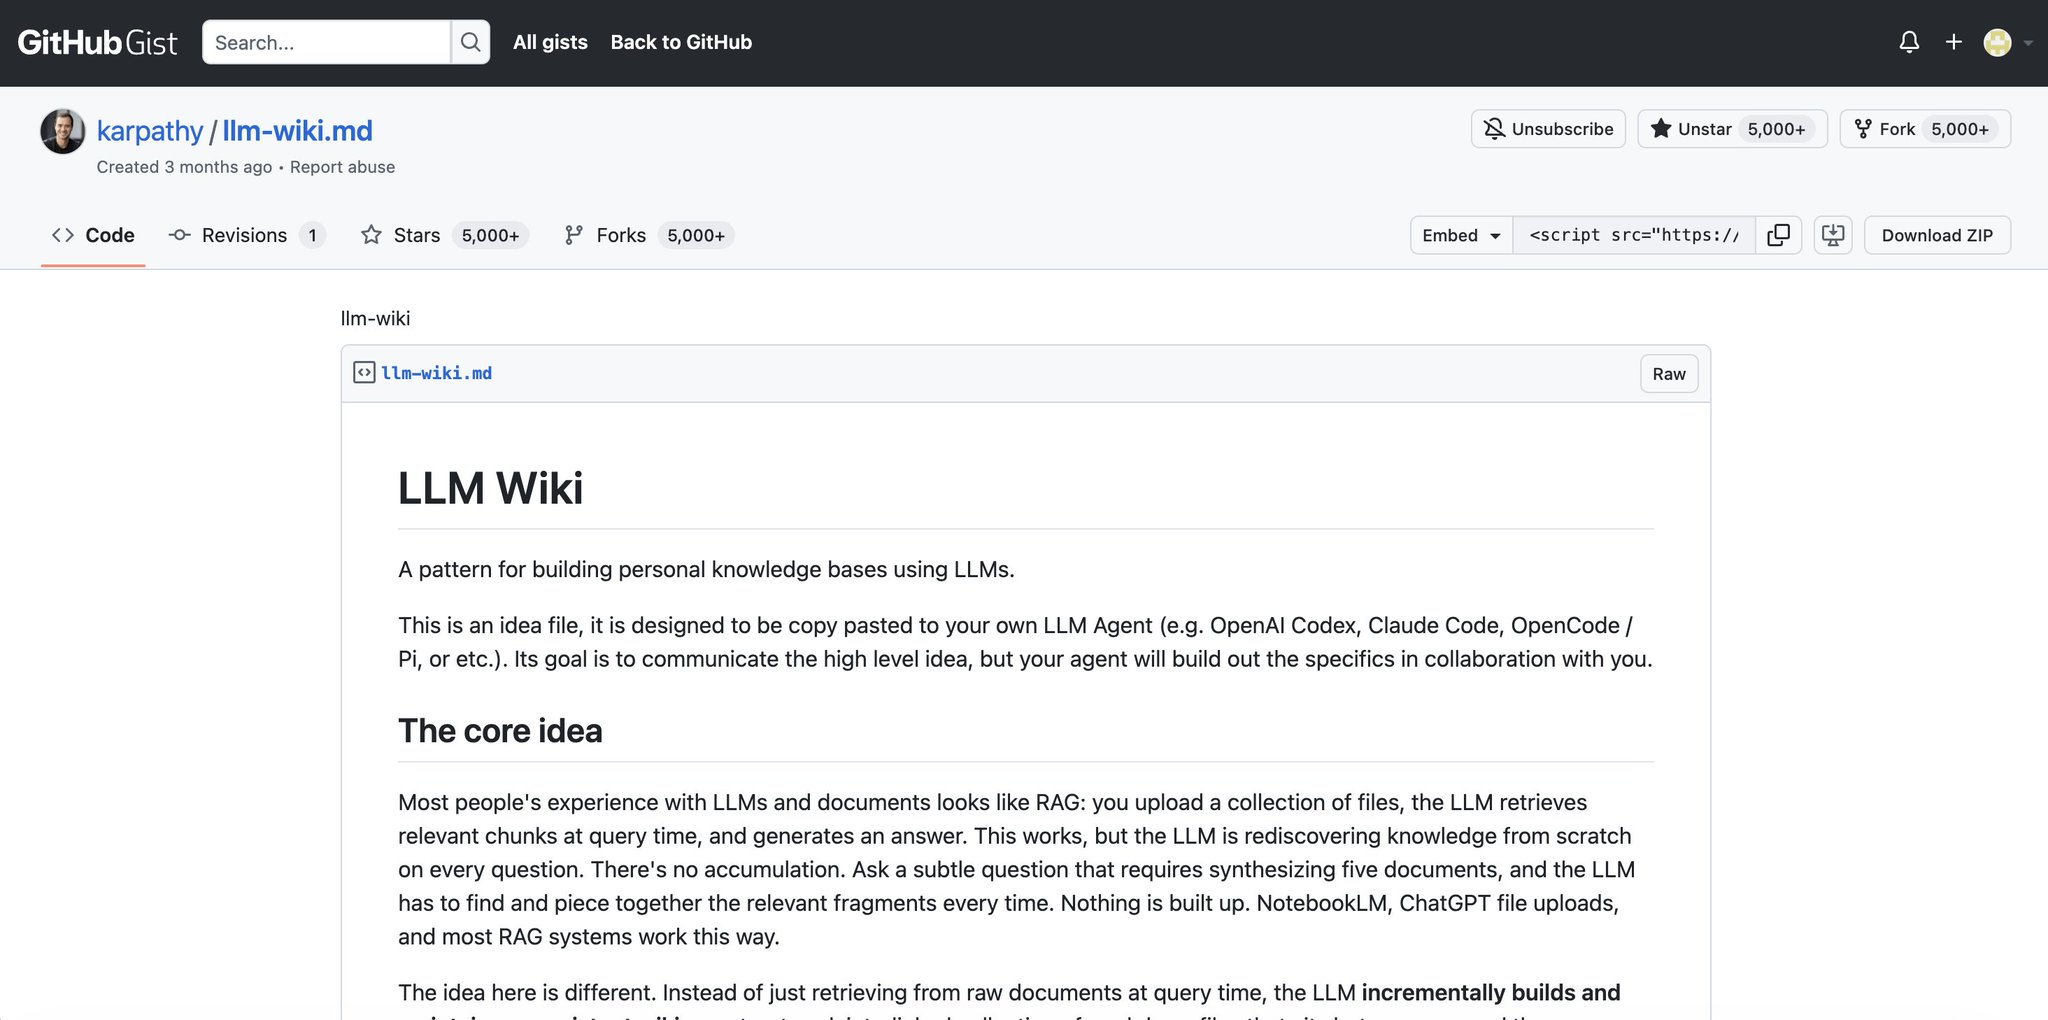Click the search magnifier button
2048x1020 pixels.
coord(470,42)
